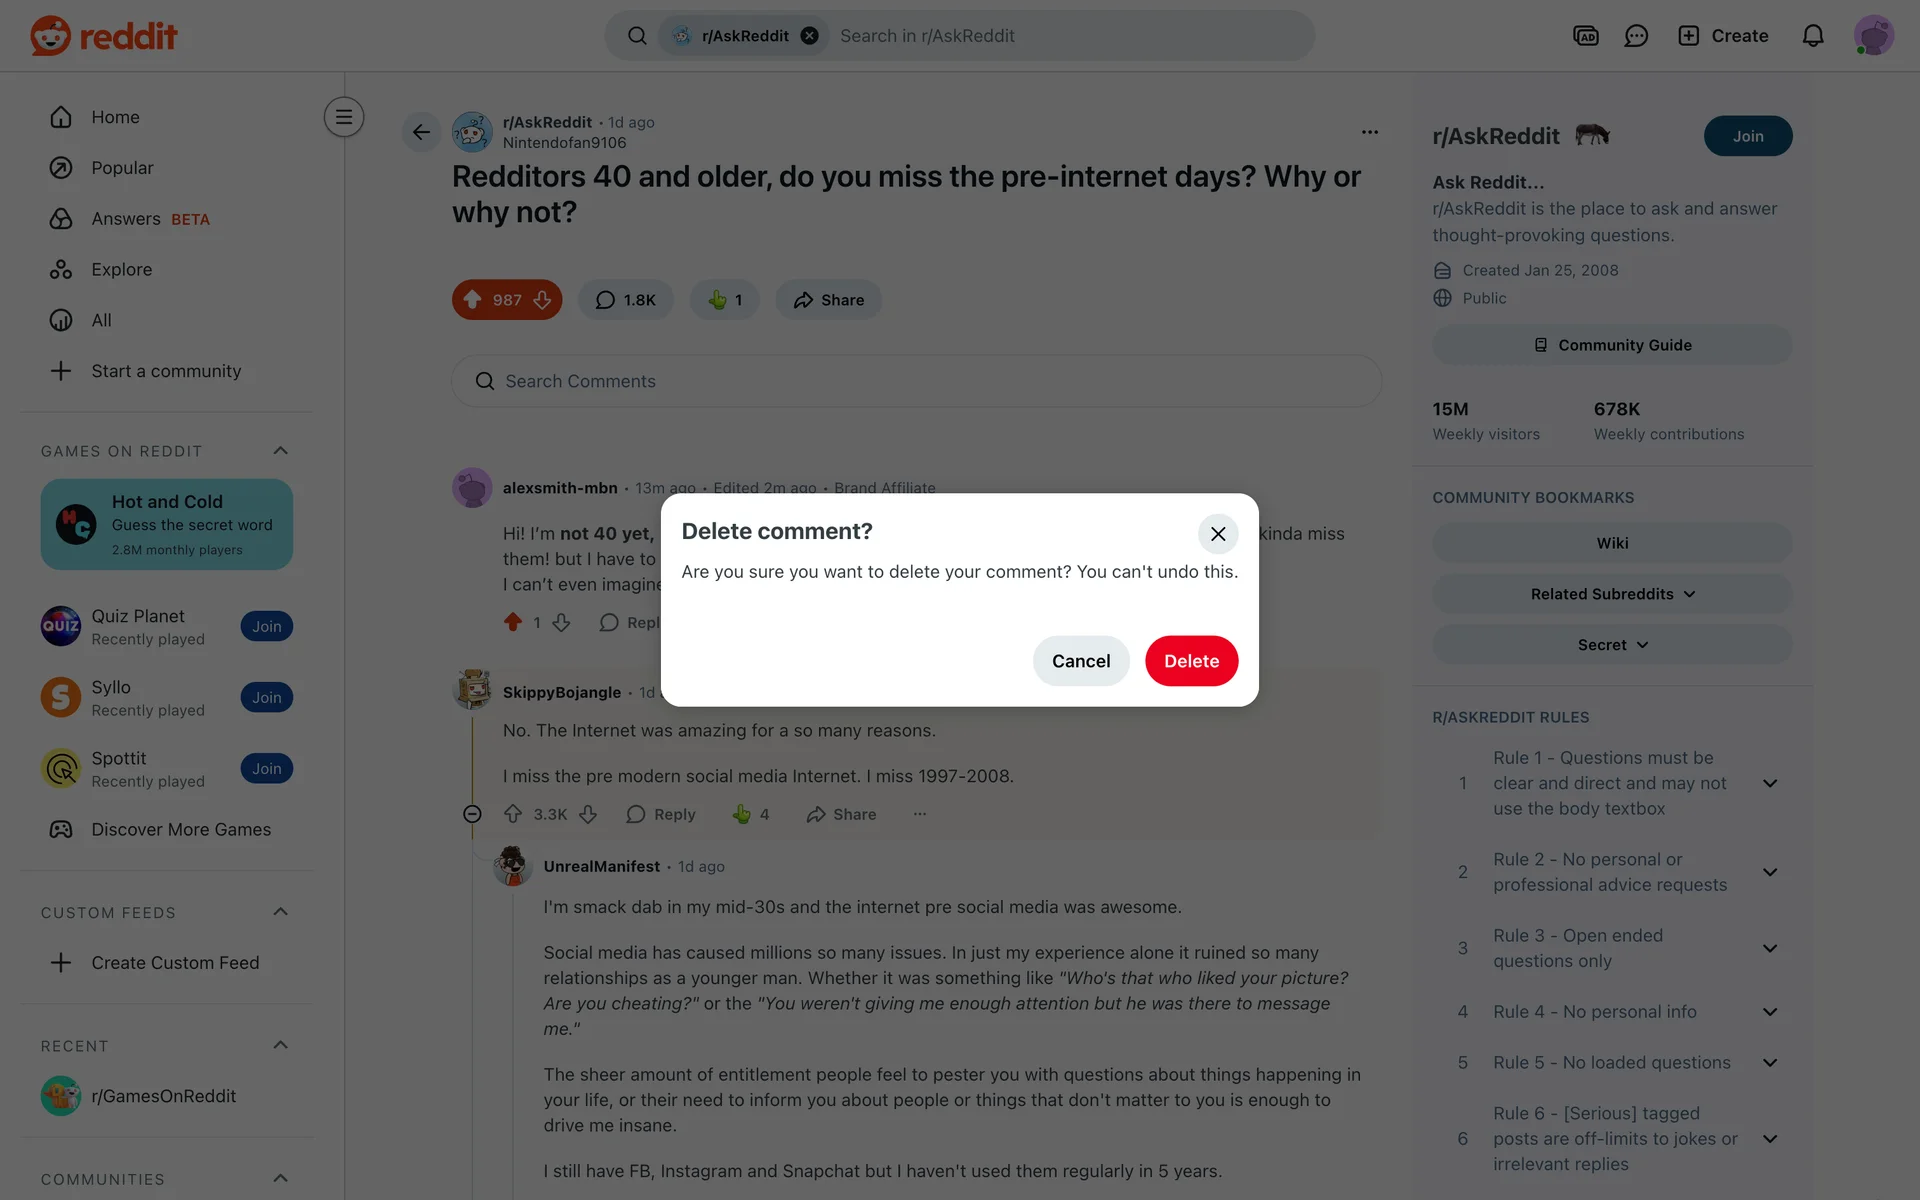
Task: Go back using the left arrow icon
Action: point(421,132)
